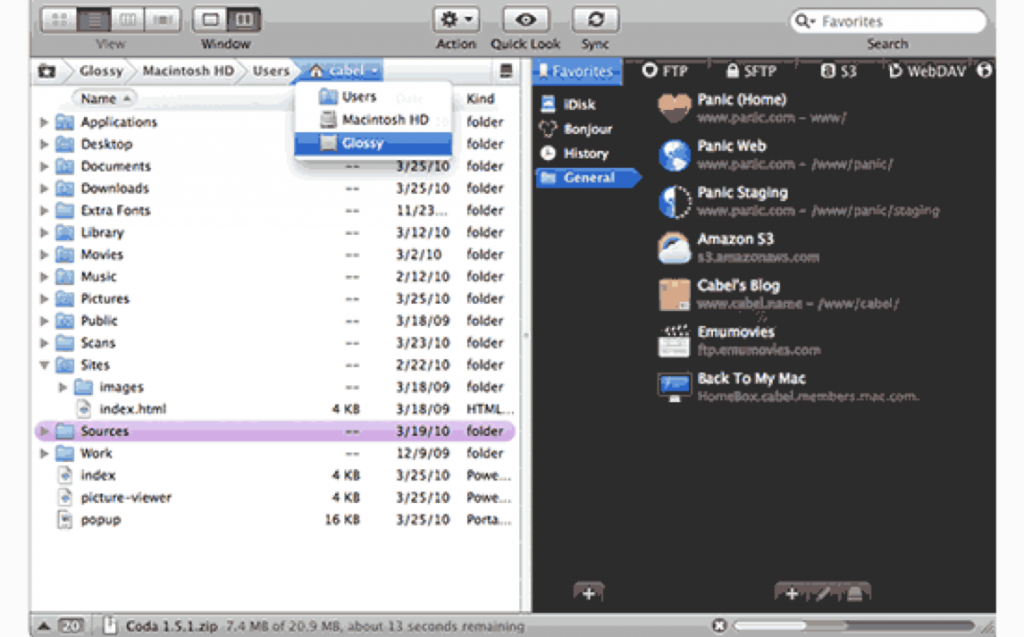The image size is (1024, 637).
Task: Connect to Back To My Mac favorite
Action: pos(788,387)
